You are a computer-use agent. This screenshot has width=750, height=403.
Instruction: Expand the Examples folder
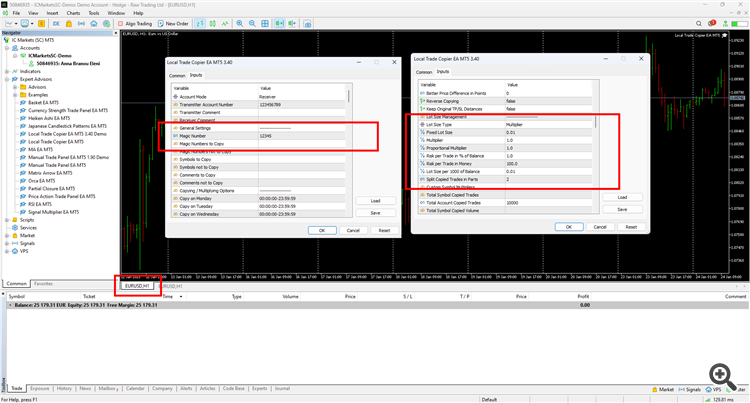click(x=15, y=95)
